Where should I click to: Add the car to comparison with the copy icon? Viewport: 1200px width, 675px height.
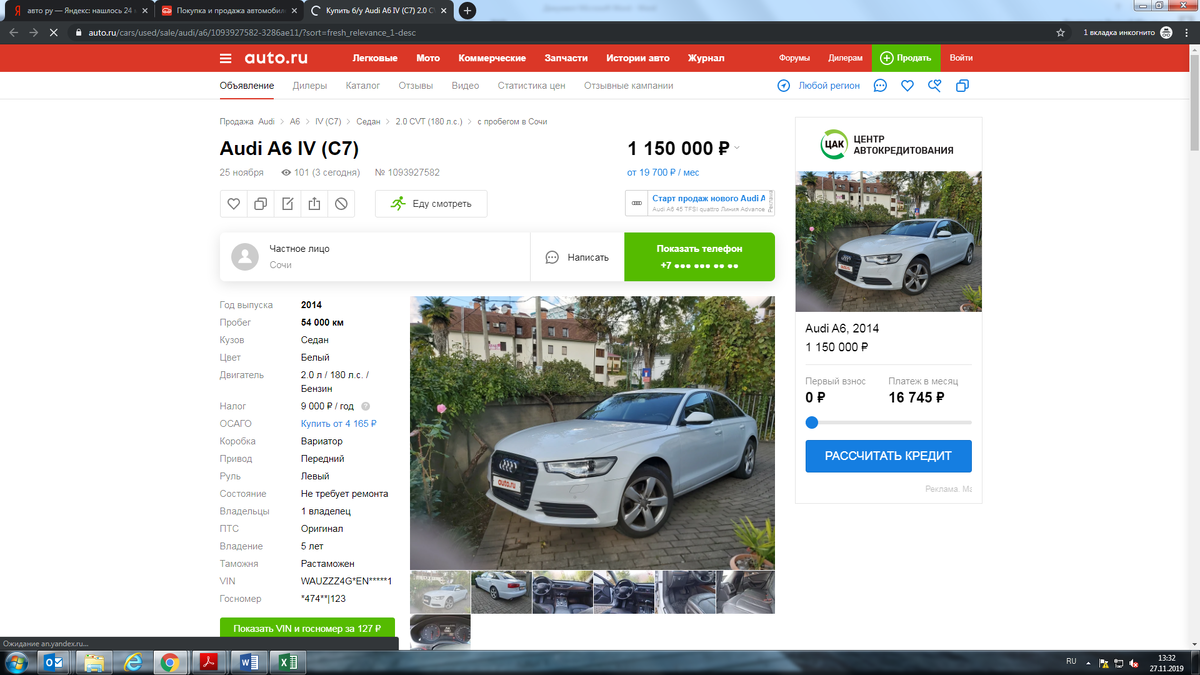[x=261, y=204]
